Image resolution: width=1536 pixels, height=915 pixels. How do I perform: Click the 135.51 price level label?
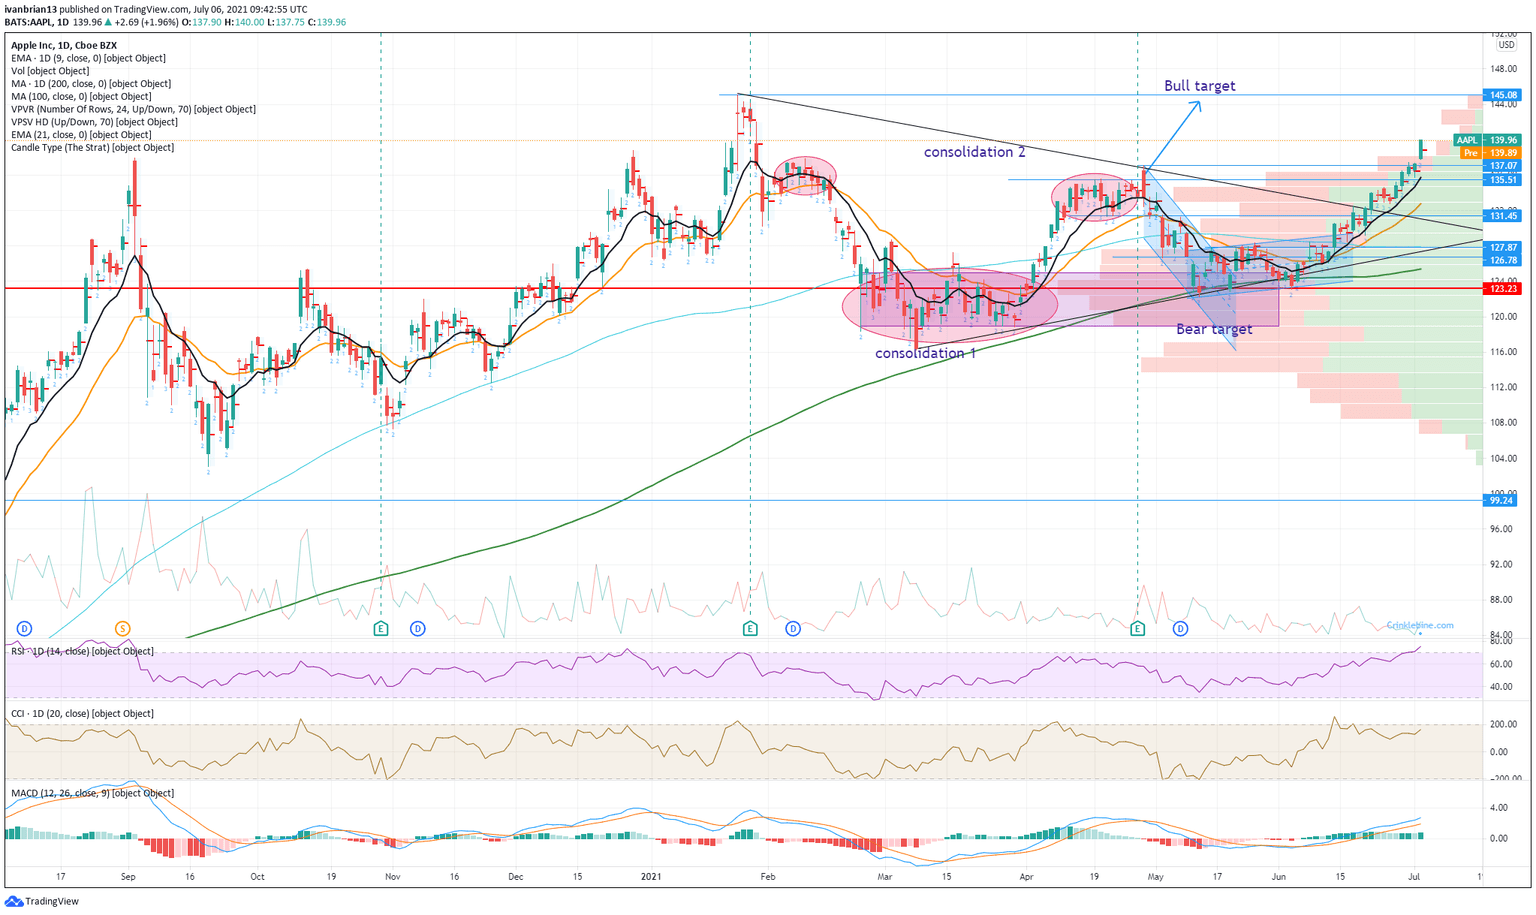tap(1503, 180)
